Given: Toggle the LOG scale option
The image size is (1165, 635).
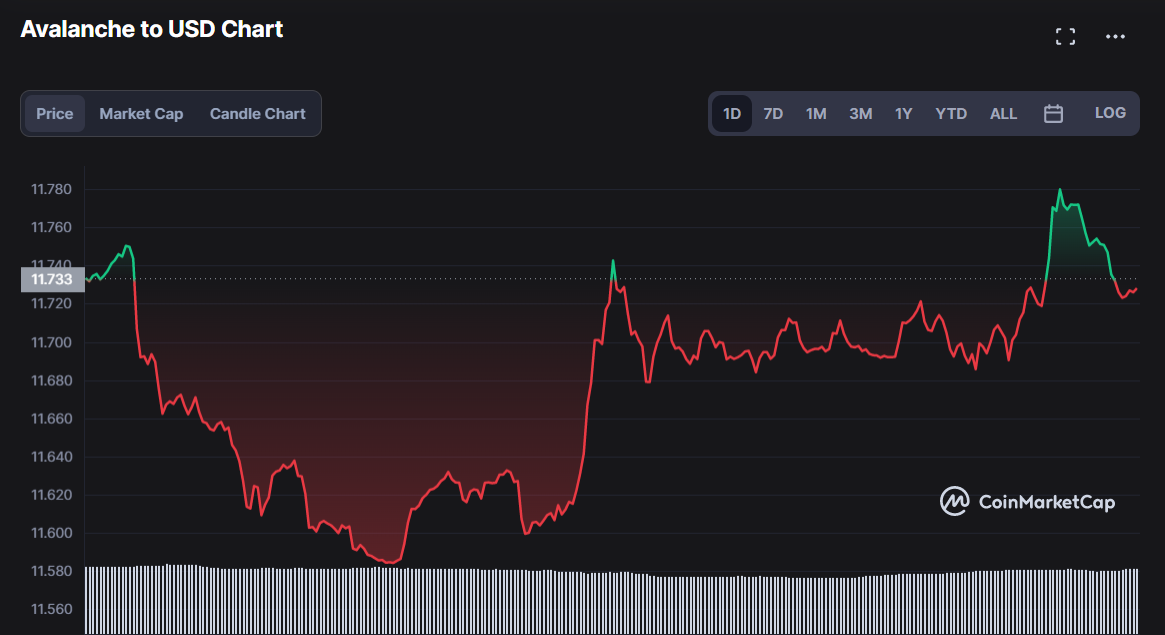Looking at the screenshot, I should coord(1110,113).
